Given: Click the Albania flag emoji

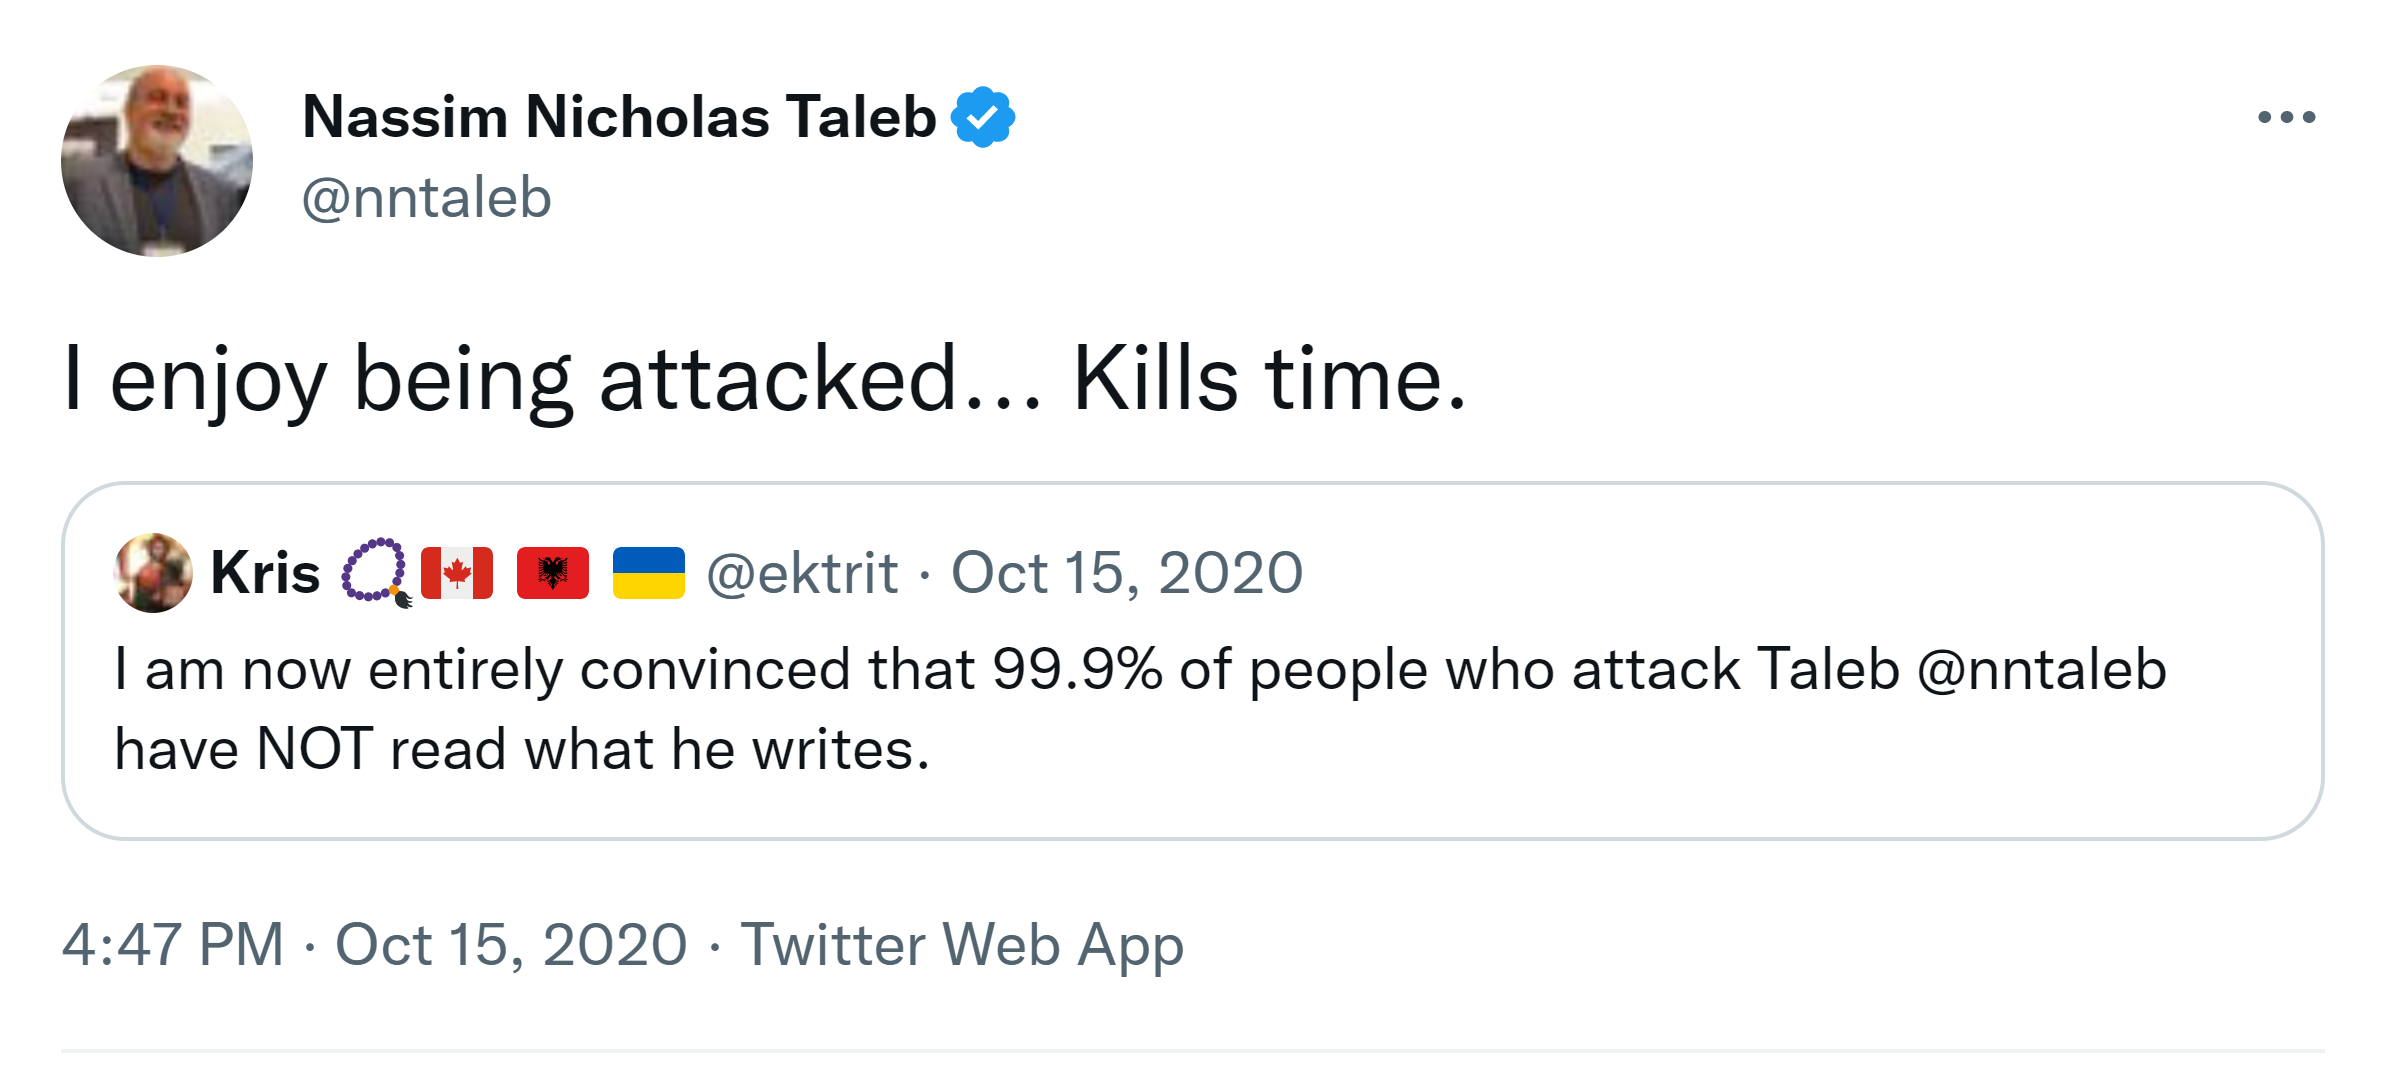Looking at the screenshot, I should pyautogui.click(x=553, y=573).
